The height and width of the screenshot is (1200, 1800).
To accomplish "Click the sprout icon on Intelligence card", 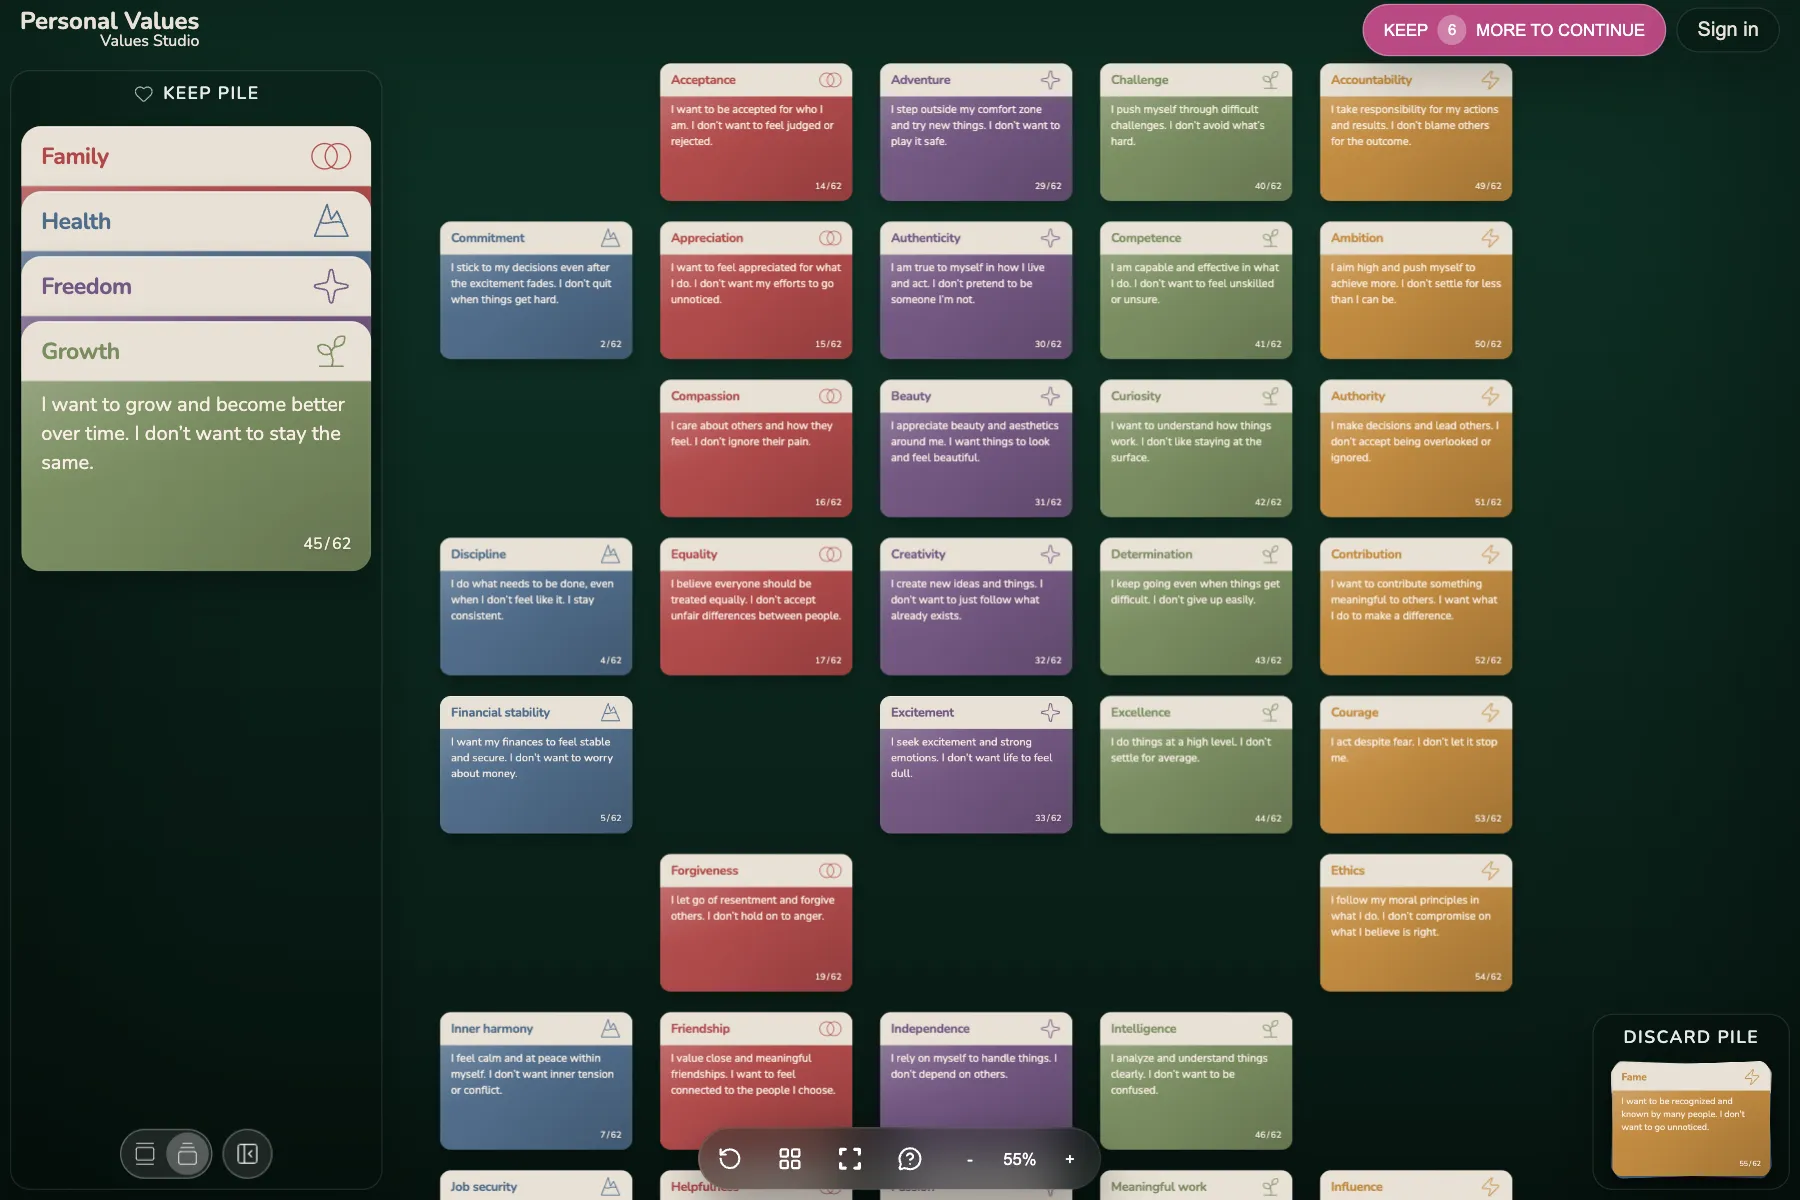I will coord(1270,1029).
